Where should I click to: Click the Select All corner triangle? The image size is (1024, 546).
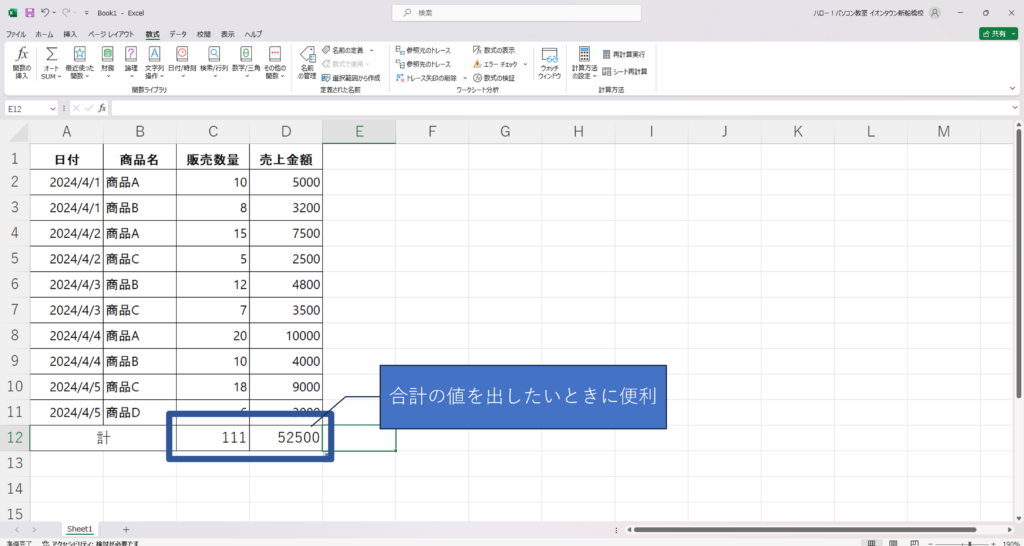click(x=20, y=132)
